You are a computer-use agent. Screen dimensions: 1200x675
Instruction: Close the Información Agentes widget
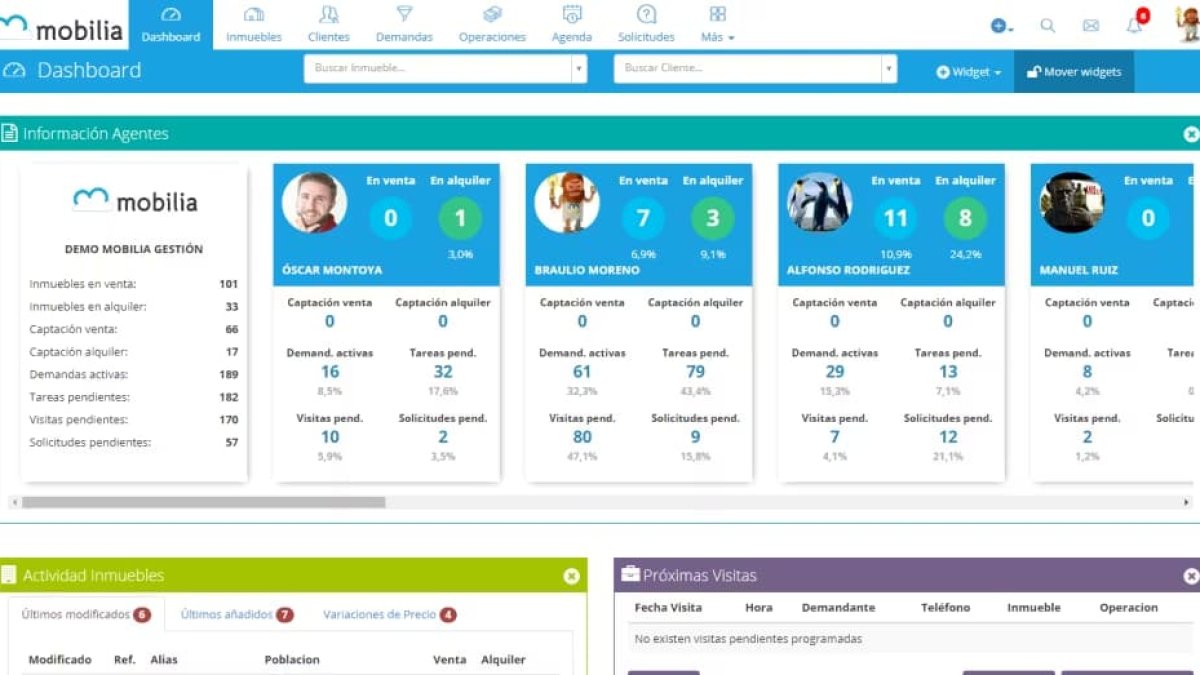tap(1190, 134)
